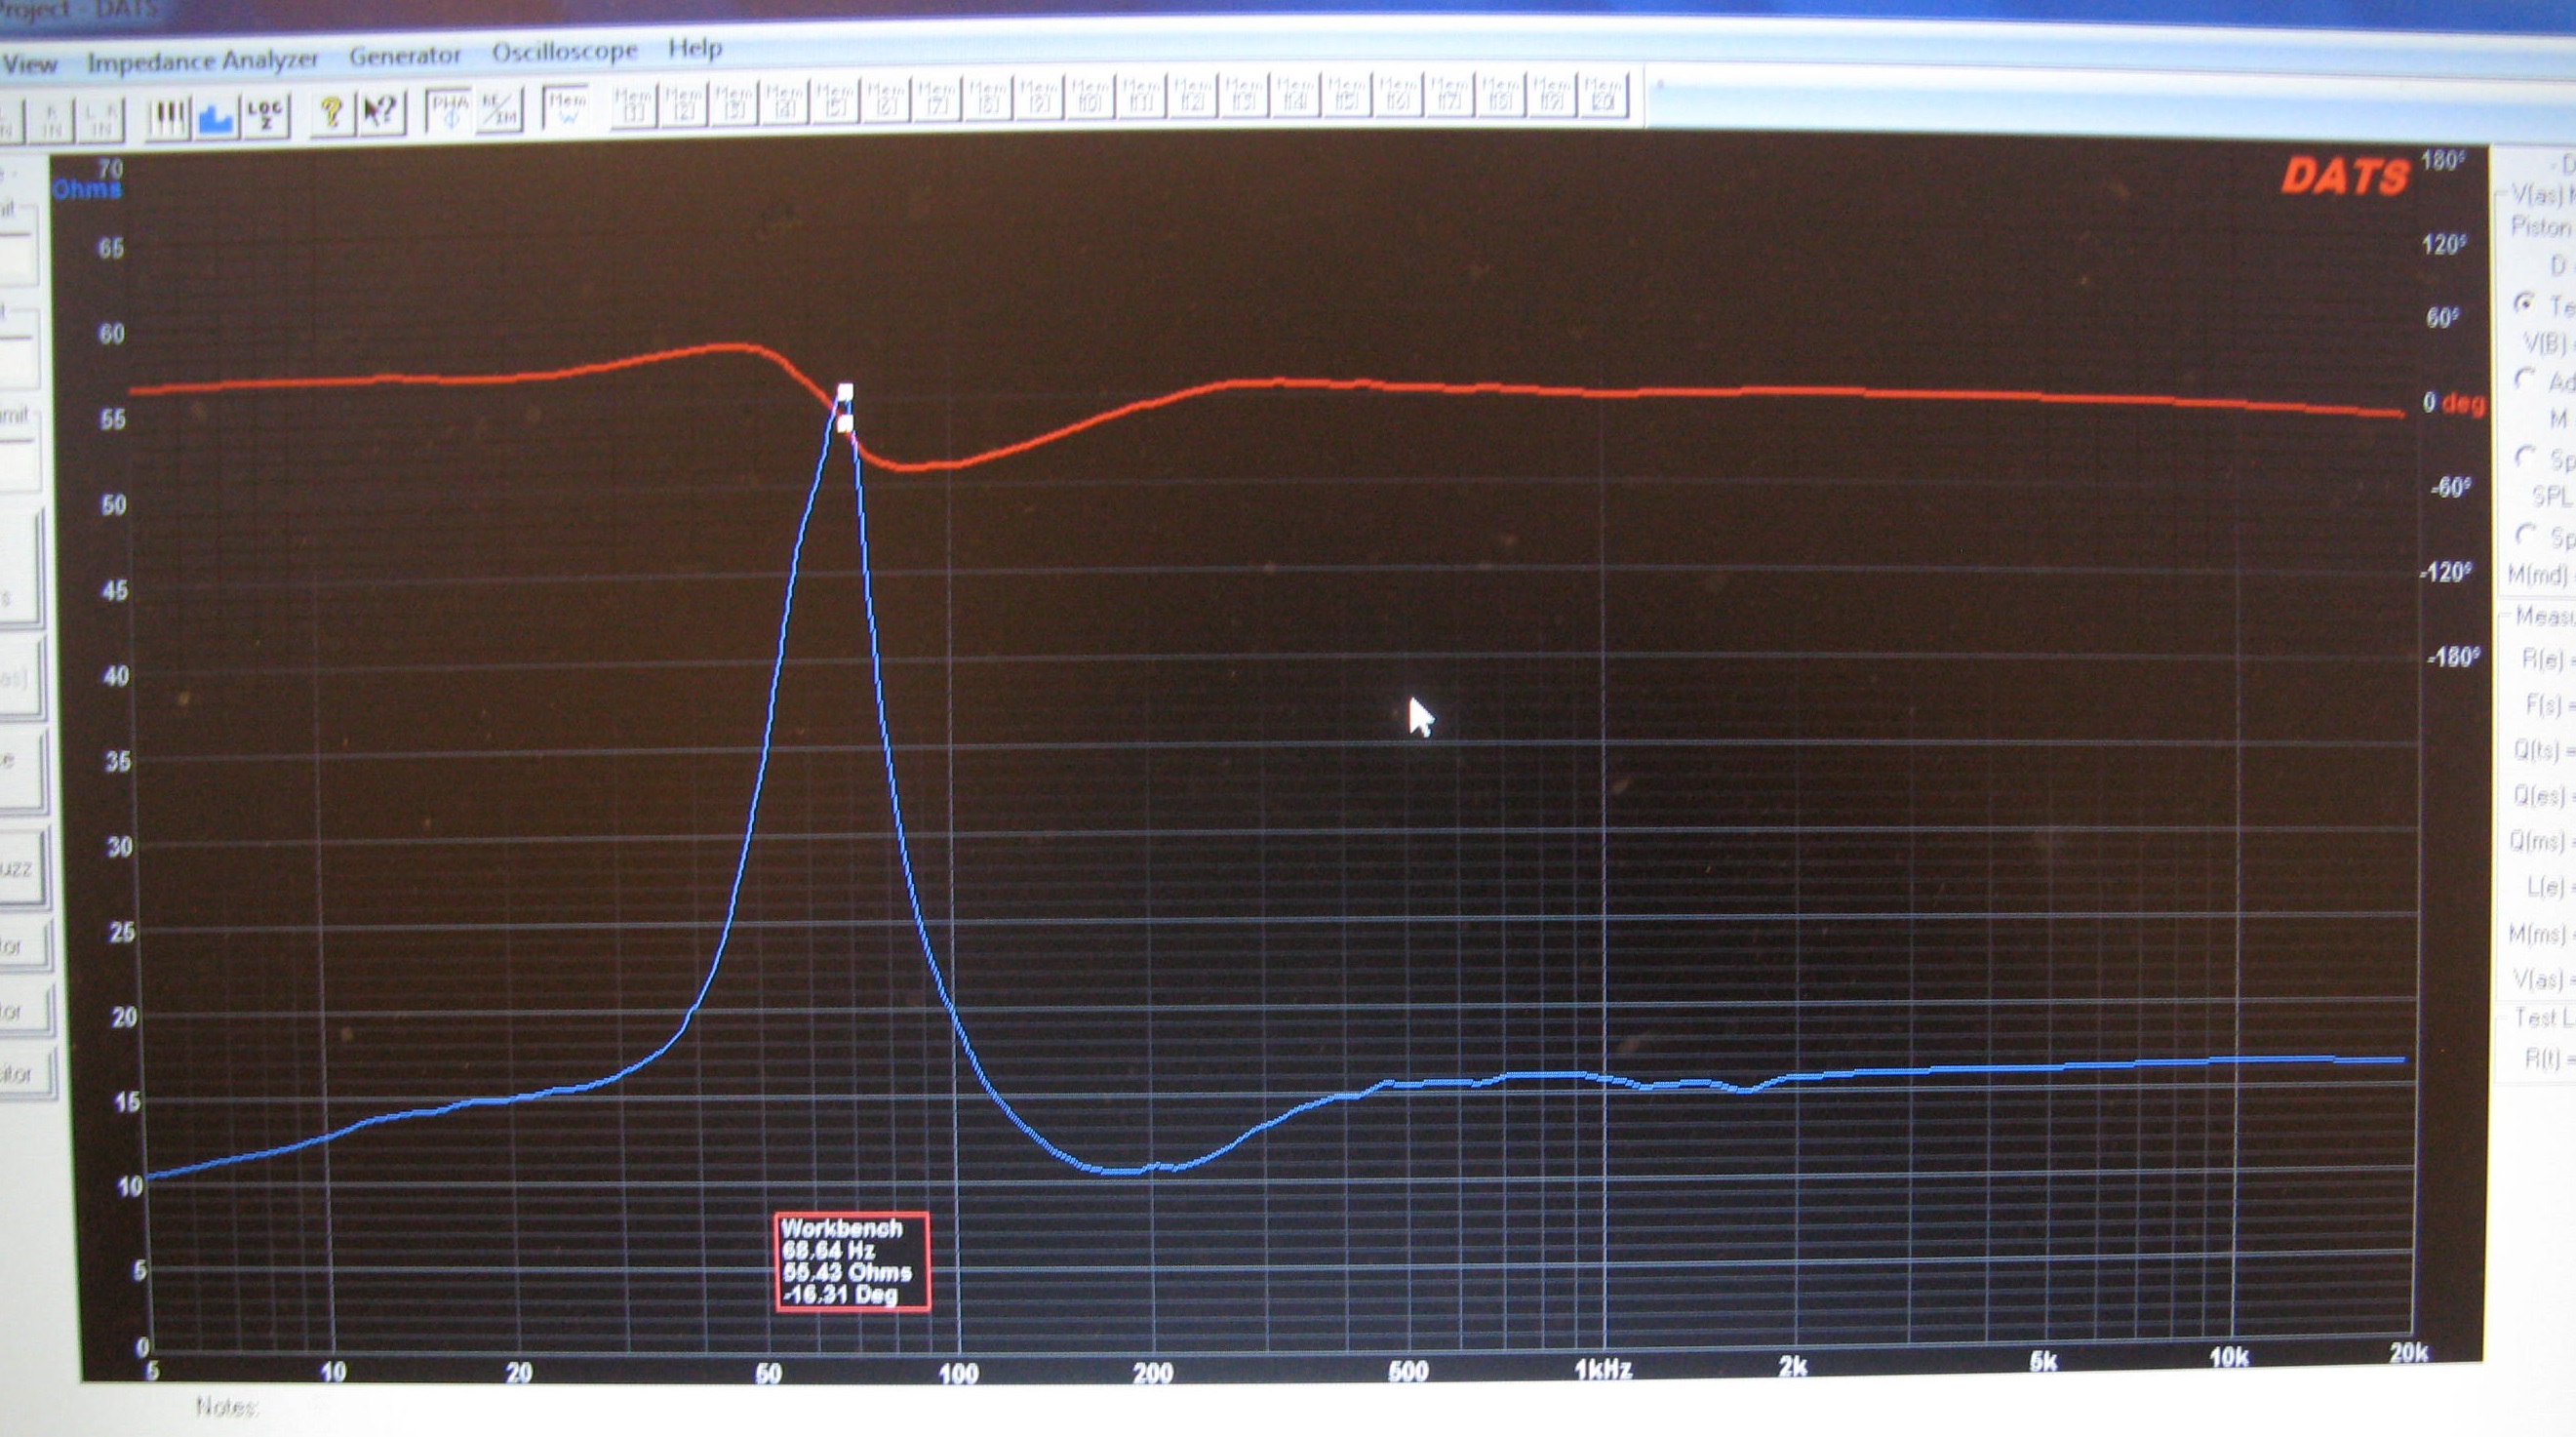This screenshot has width=2576, height=1437.
Task: Click the blue bar chart toolbar icon
Action: 216,119
